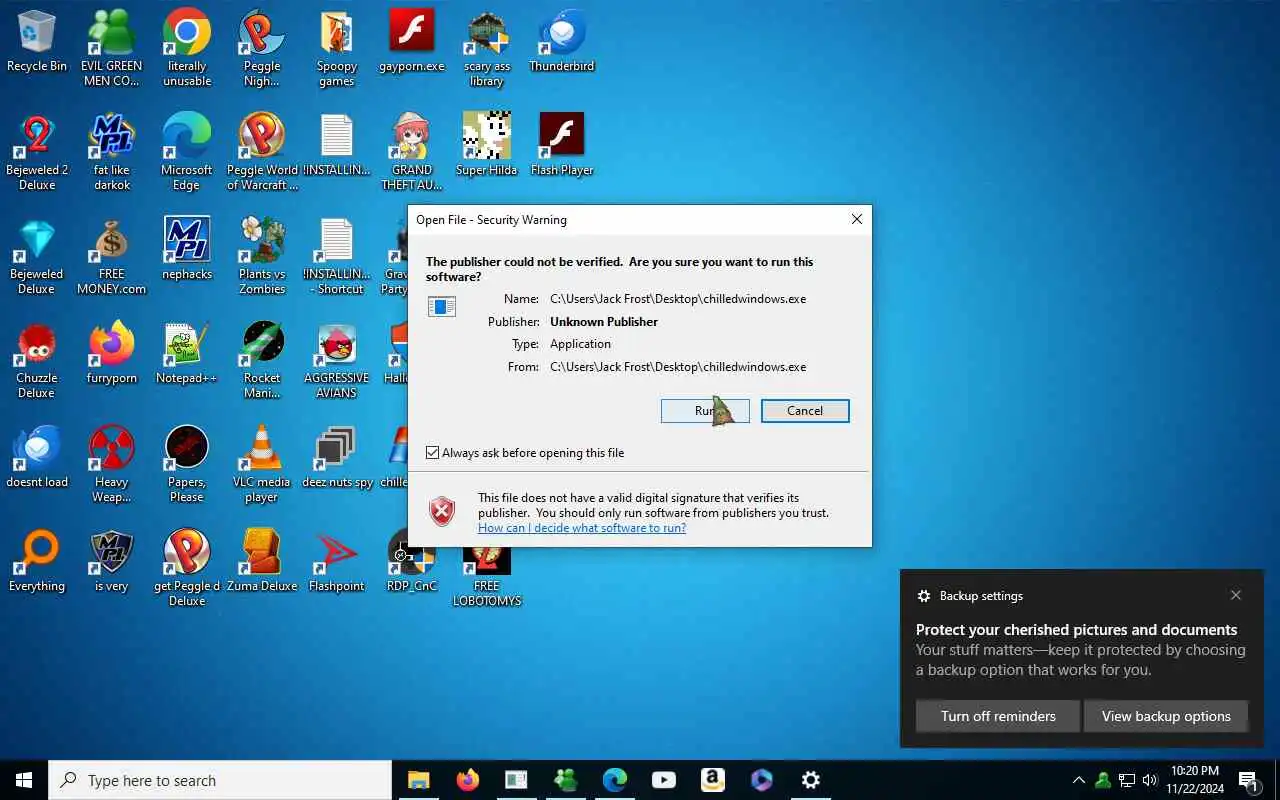Click the Windows Start button

tap(24, 780)
